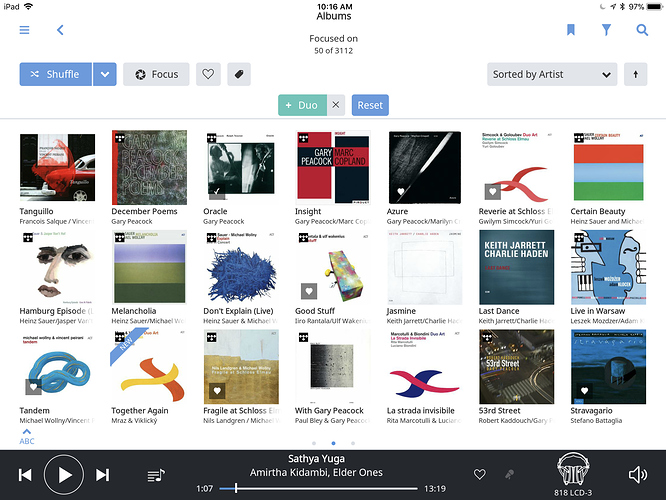Click the Mraz & Viklický artist name

tap(134, 421)
